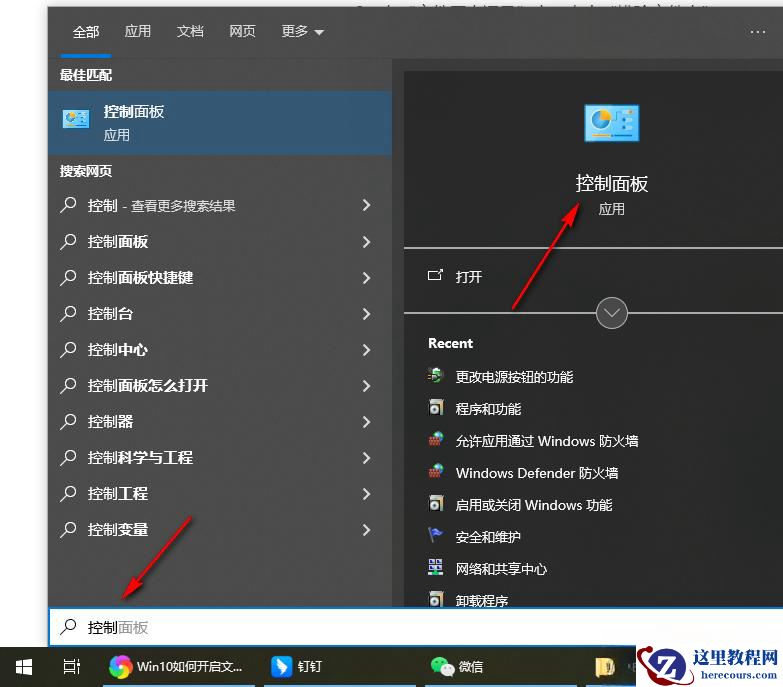Screen dimensions: 783x687
Task: Open the 控制面板 best match result
Action: [x=220, y=123]
